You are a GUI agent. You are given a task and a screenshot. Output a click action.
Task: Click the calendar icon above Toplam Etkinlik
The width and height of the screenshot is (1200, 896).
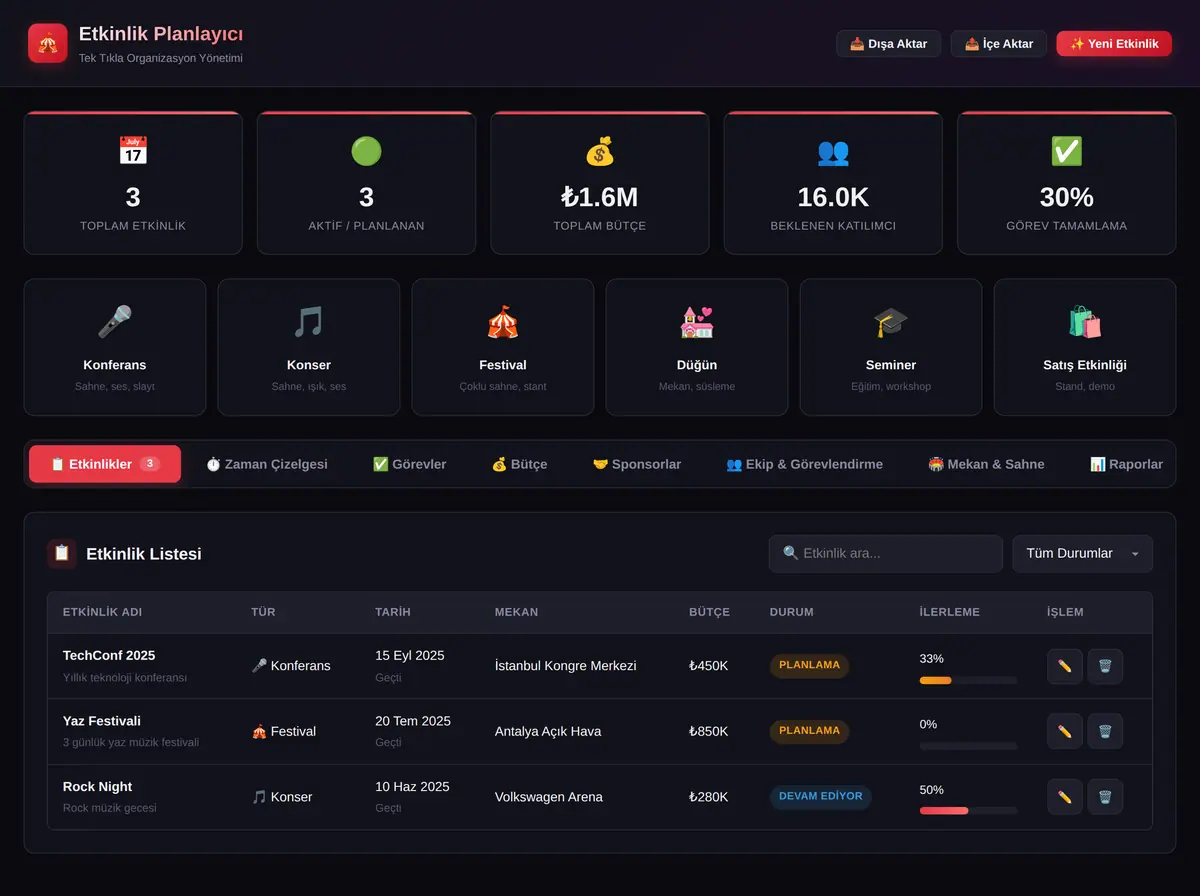tap(133, 151)
